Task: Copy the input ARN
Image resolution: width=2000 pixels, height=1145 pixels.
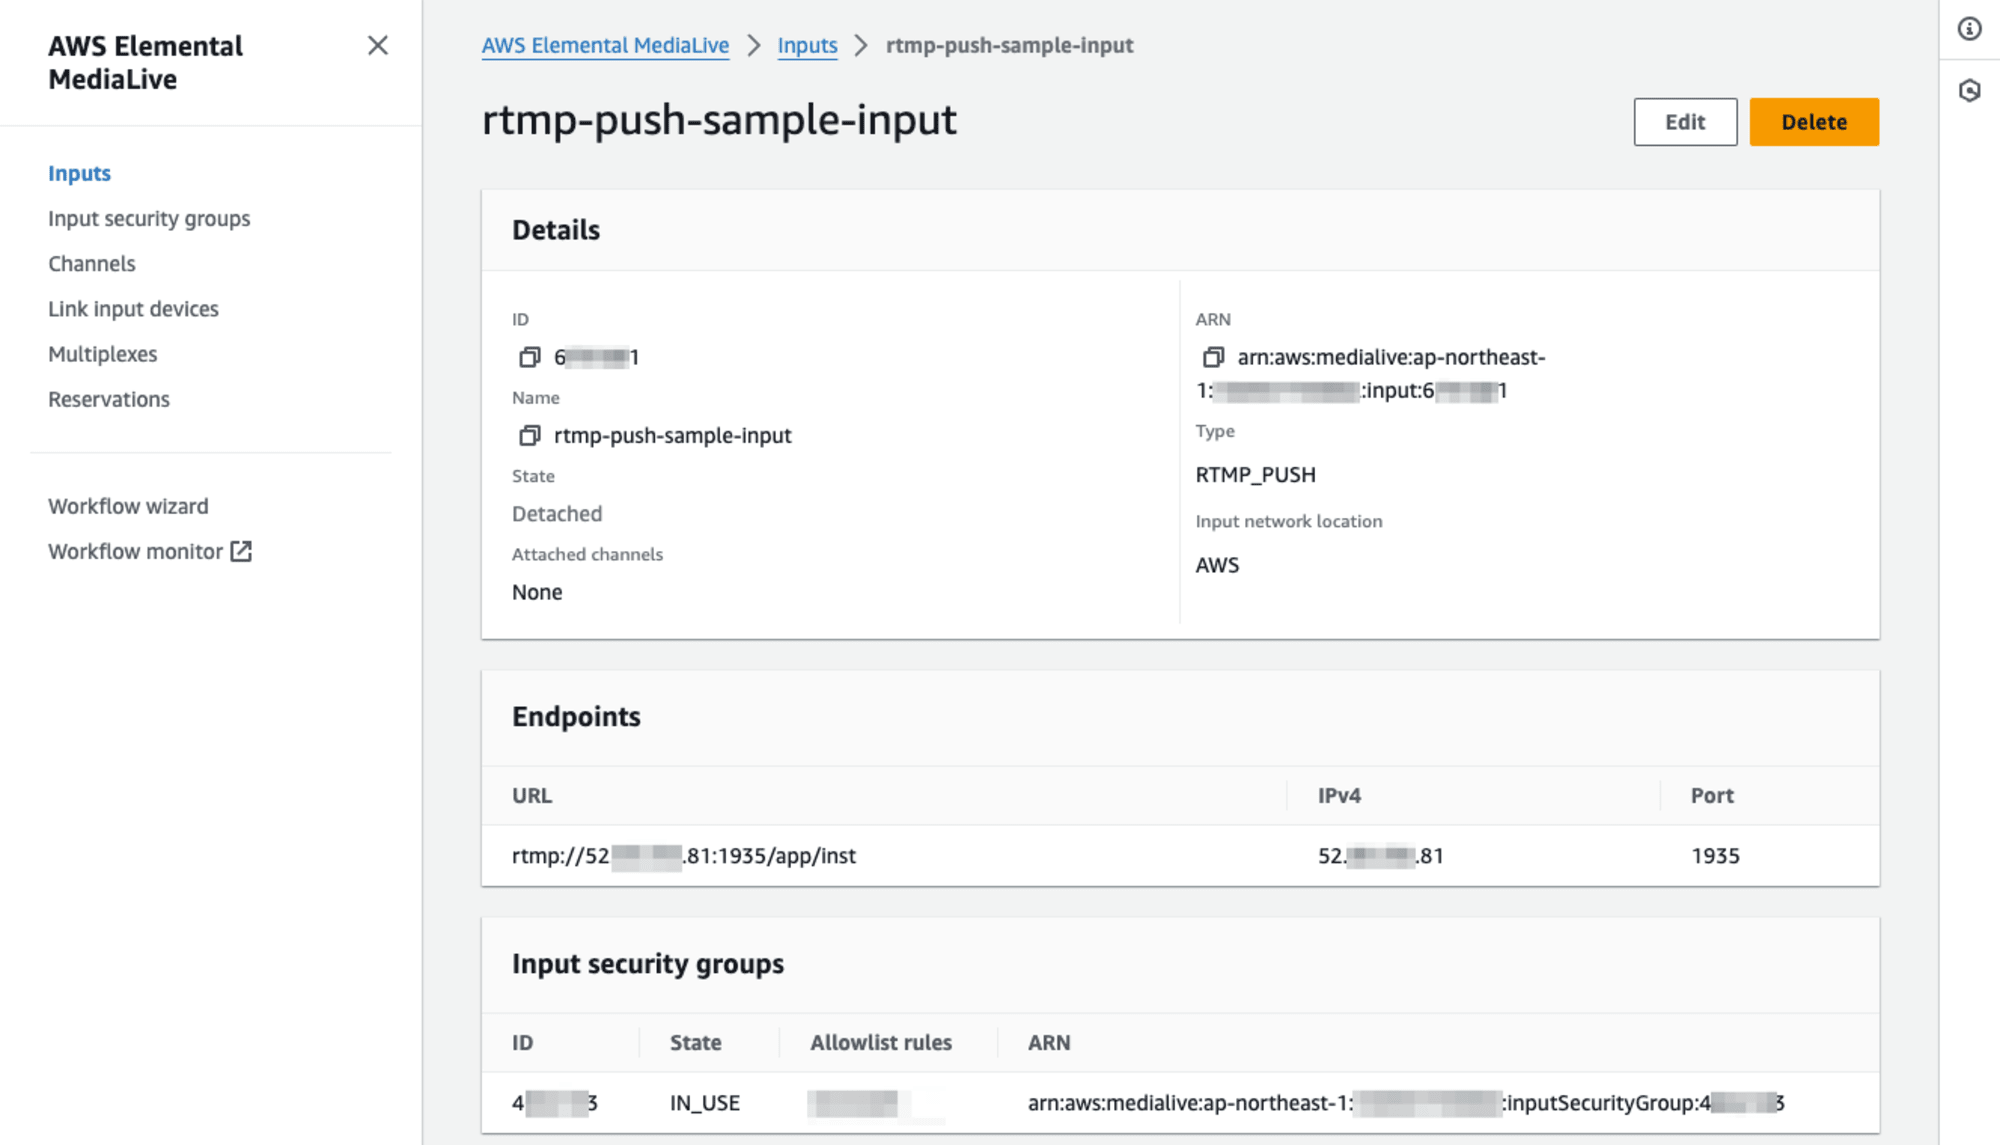Action: [x=1213, y=357]
